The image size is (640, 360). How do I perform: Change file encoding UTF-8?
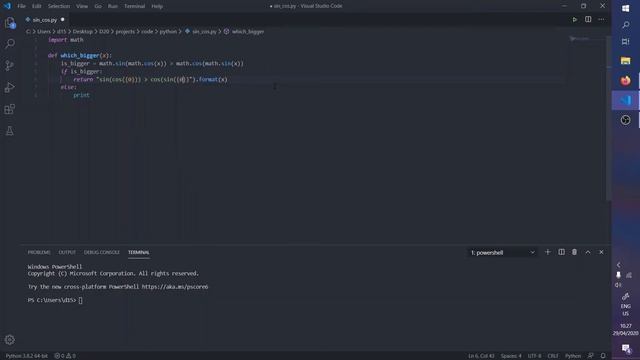coord(534,356)
